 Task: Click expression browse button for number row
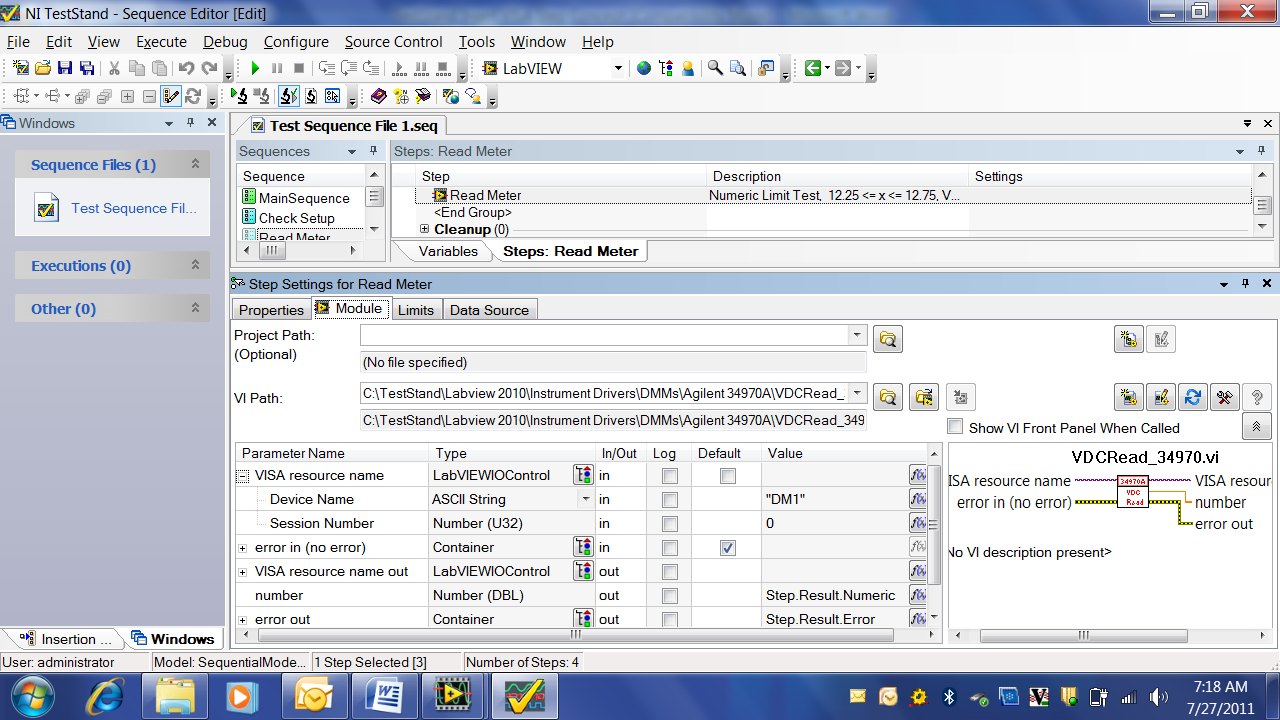(x=917, y=595)
